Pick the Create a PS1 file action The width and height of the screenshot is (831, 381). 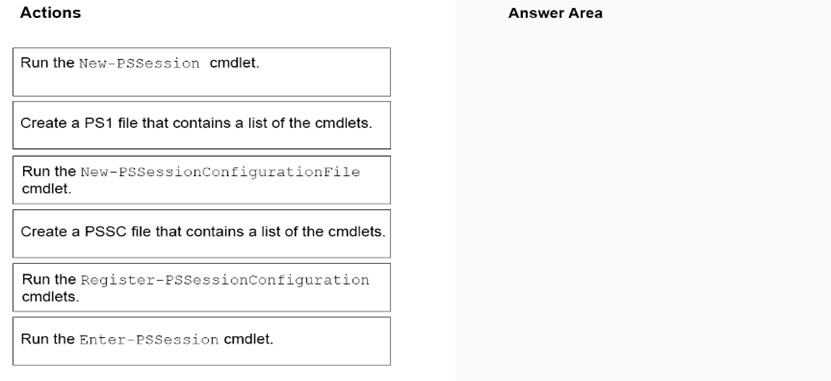(x=201, y=126)
